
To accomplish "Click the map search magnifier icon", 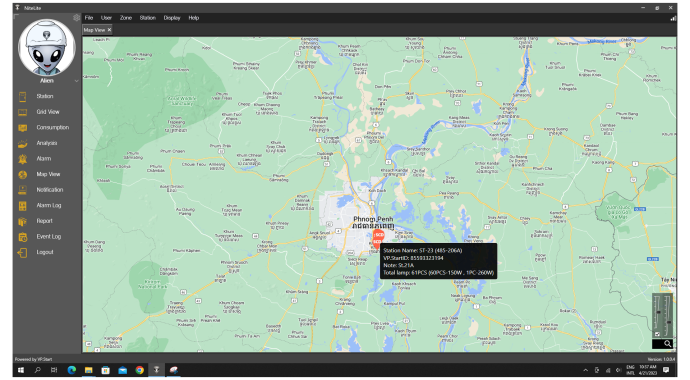I will 668,344.
